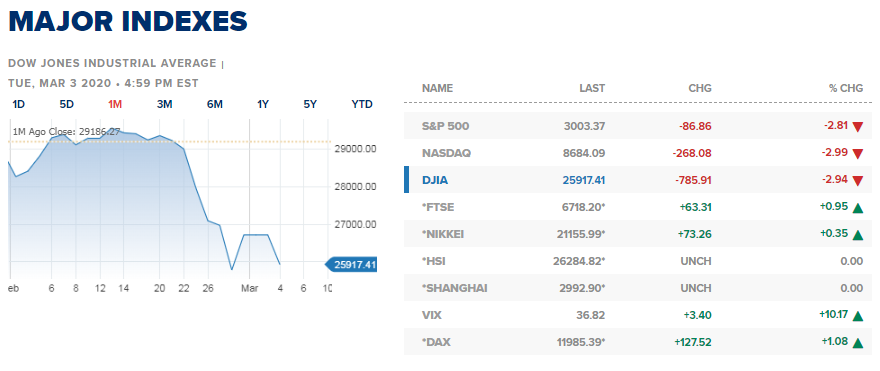The width and height of the screenshot is (880, 371).
Task: Select the 3M chart range
Action: coord(164,104)
